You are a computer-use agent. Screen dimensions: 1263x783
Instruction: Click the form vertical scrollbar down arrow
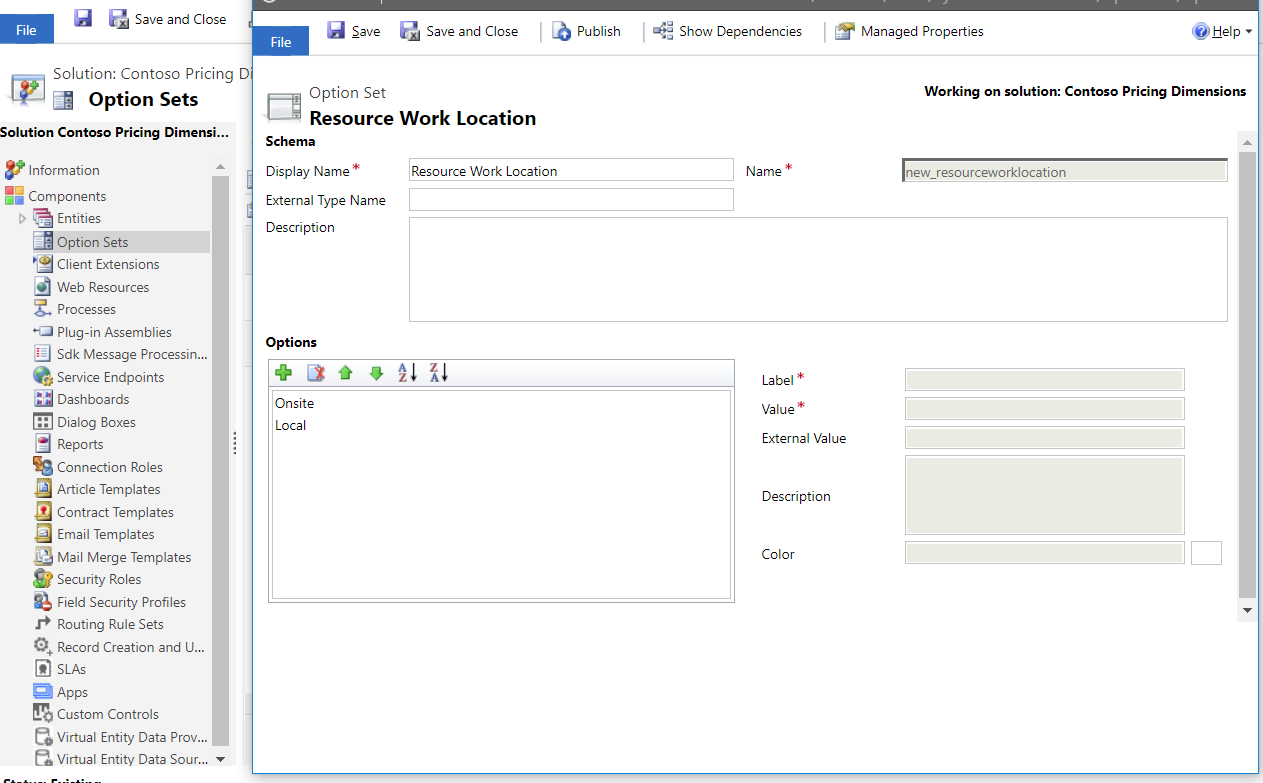(1247, 610)
